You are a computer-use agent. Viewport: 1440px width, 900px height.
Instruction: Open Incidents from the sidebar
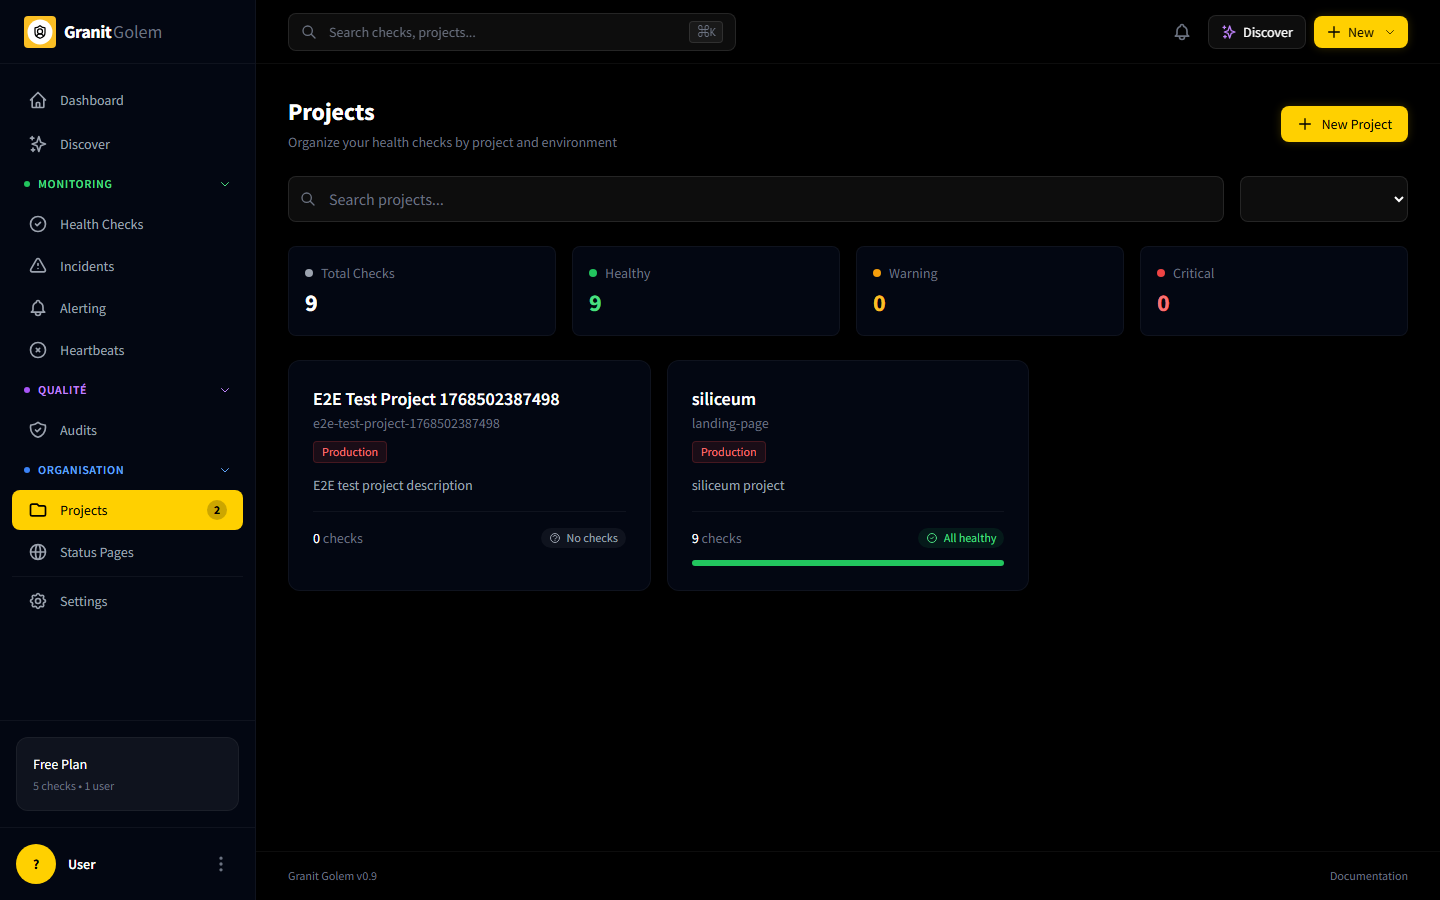[x=128, y=266]
